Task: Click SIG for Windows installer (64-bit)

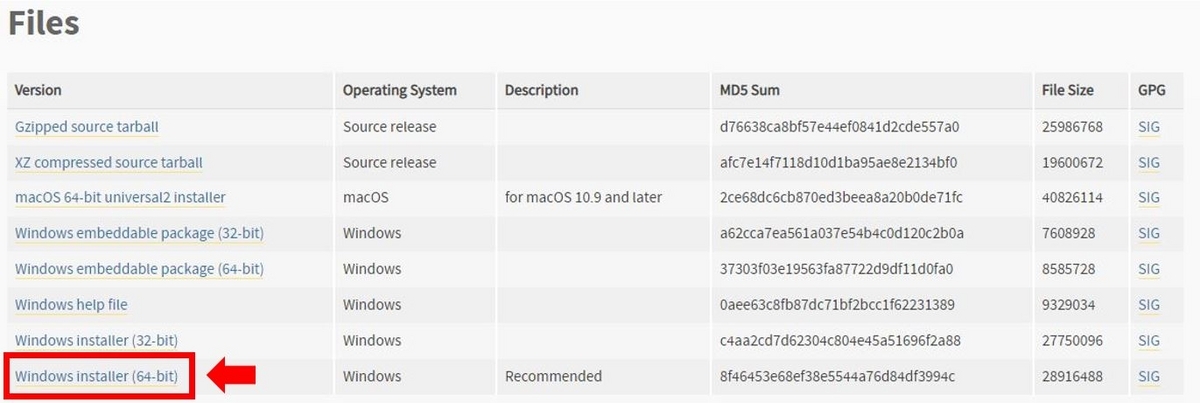Action: coord(1149,376)
